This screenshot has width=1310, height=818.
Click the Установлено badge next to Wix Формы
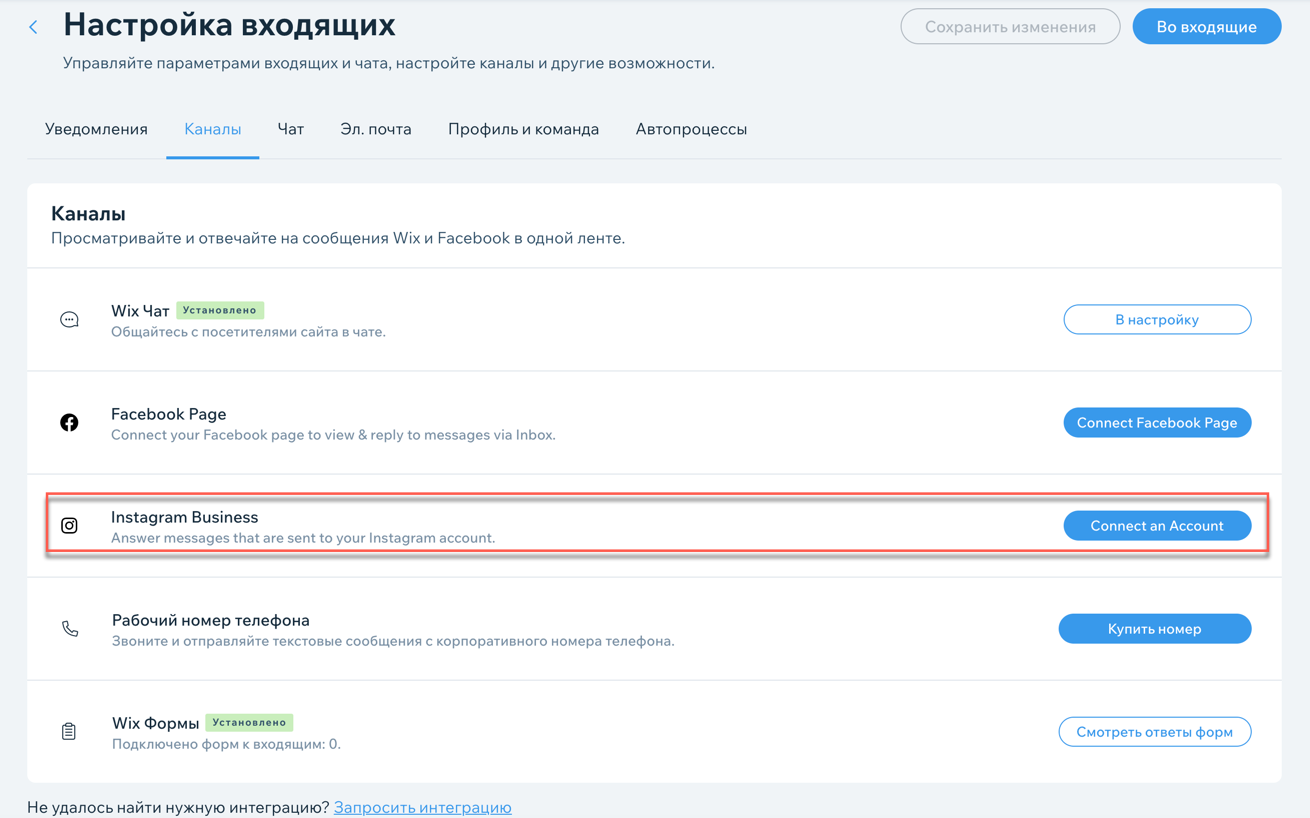click(x=249, y=722)
